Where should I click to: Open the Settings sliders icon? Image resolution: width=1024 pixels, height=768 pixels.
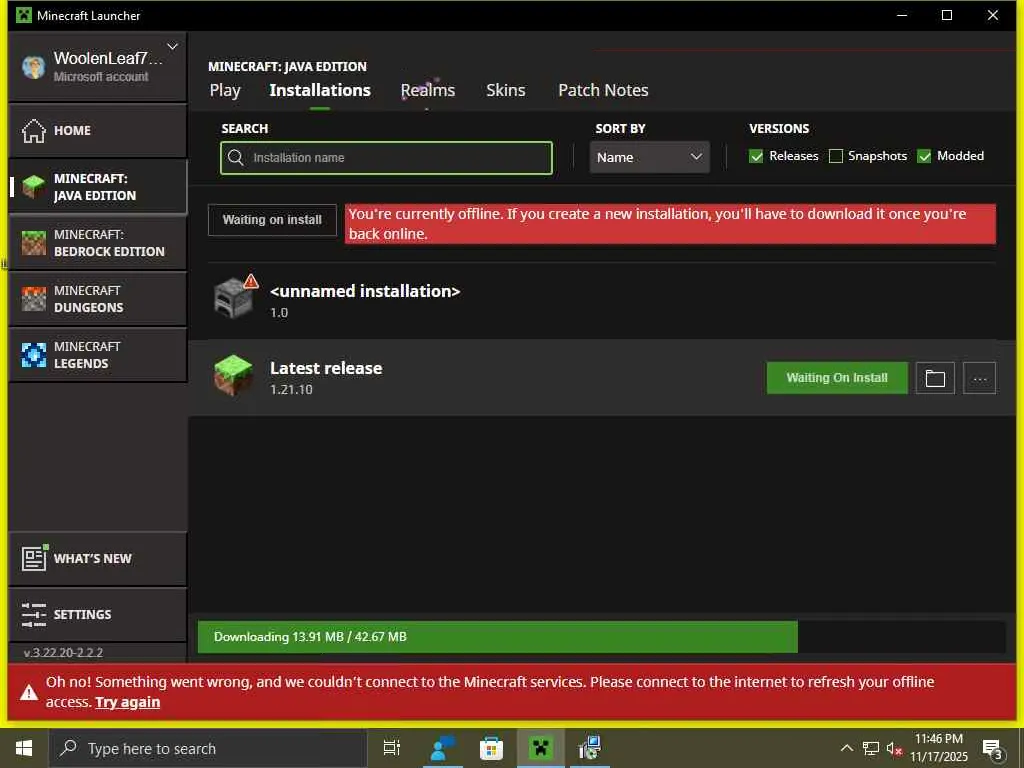click(33, 615)
